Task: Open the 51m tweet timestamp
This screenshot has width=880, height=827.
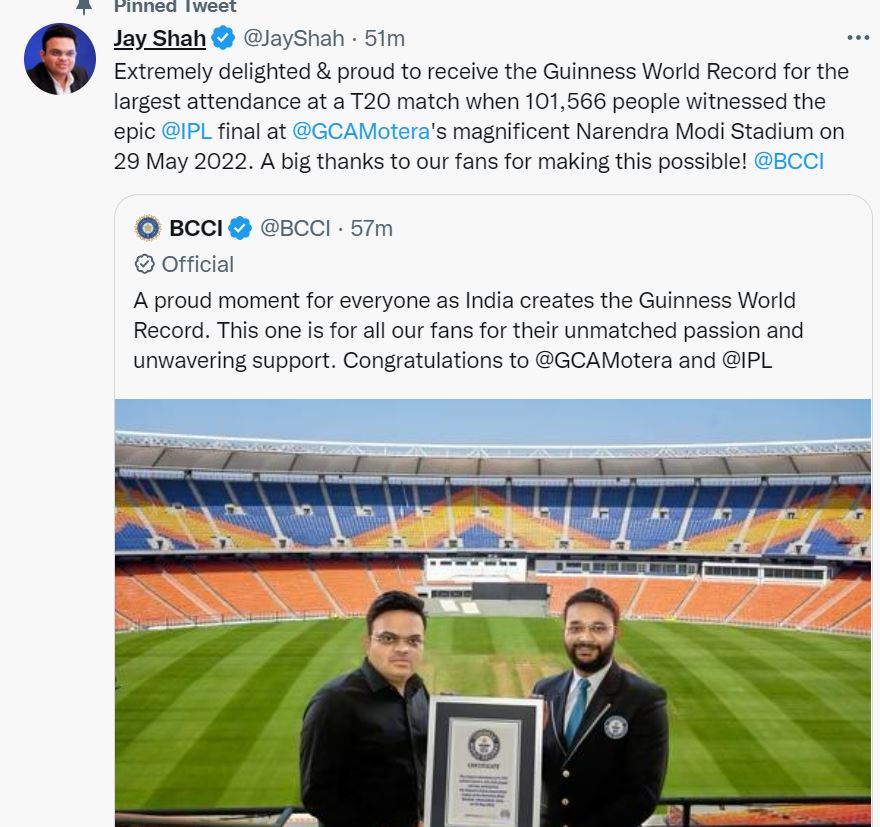Action: tap(384, 39)
